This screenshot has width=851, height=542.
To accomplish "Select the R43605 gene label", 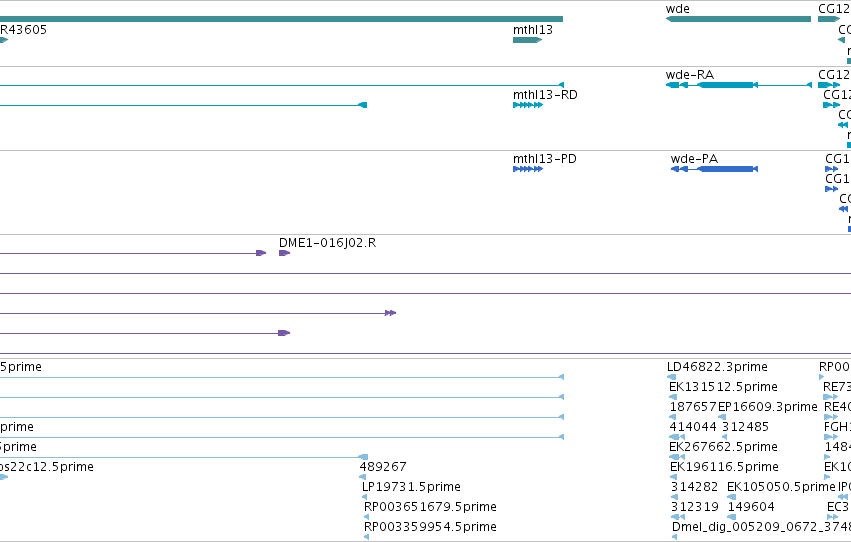I will (x=23, y=30).
